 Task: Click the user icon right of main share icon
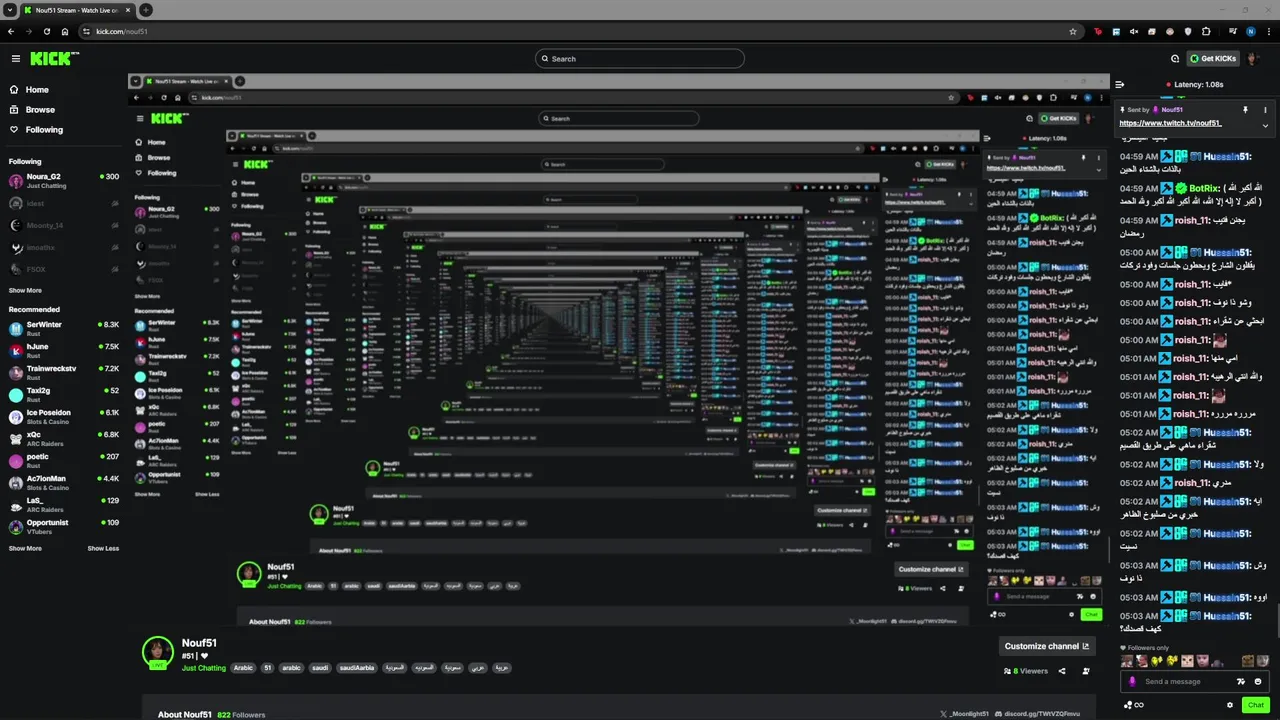[x=1086, y=671]
